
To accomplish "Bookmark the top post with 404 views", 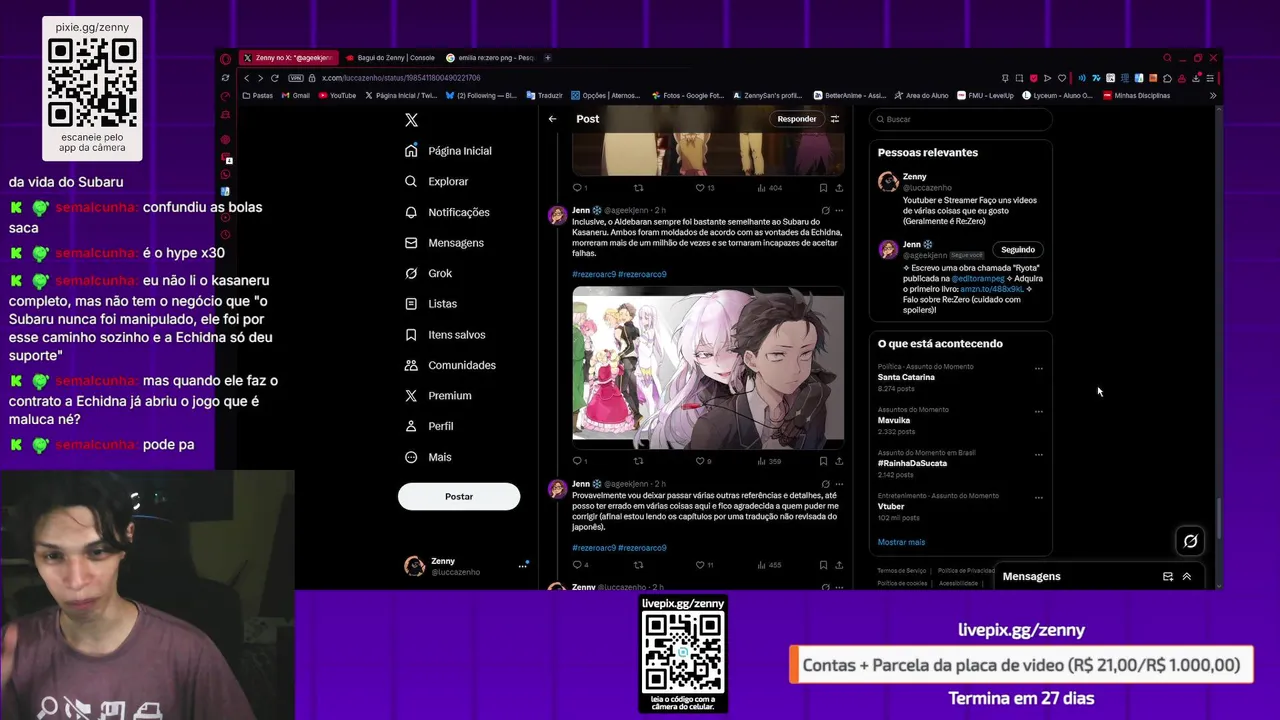I will [x=823, y=188].
